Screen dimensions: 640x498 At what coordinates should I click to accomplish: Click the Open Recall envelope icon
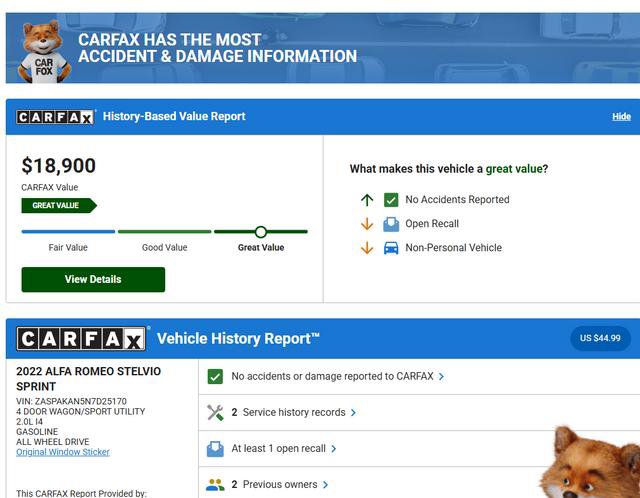click(x=391, y=224)
